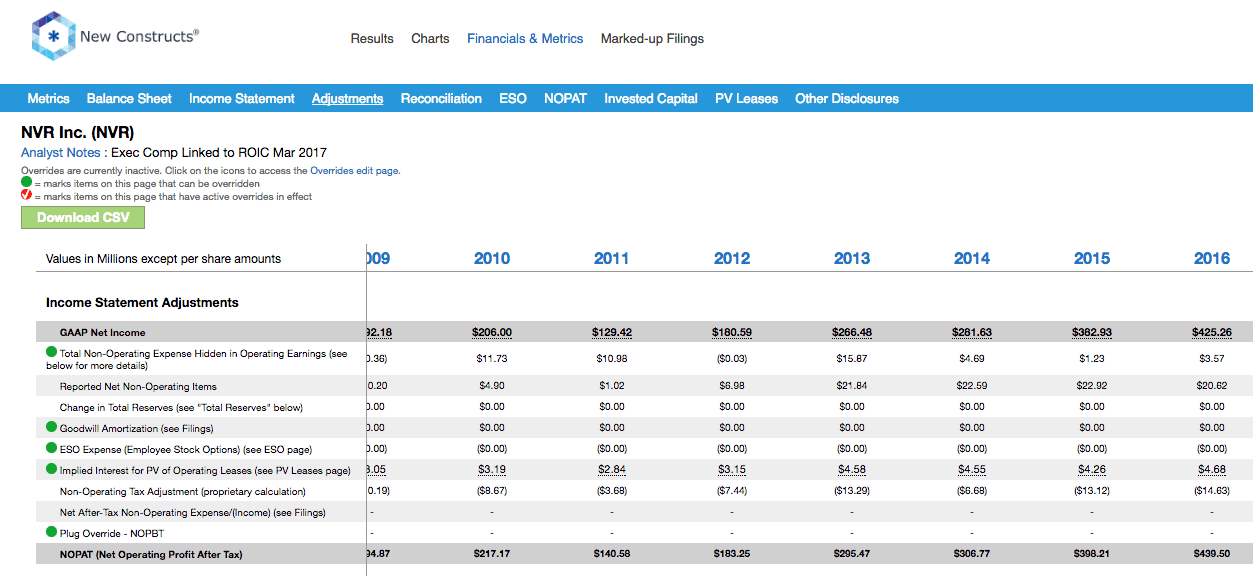Click the Reported Net Non-Operating Items label
Image resolution: width=1253 pixels, height=576 pixels.
pyautogui.click(x=138, y=386)
